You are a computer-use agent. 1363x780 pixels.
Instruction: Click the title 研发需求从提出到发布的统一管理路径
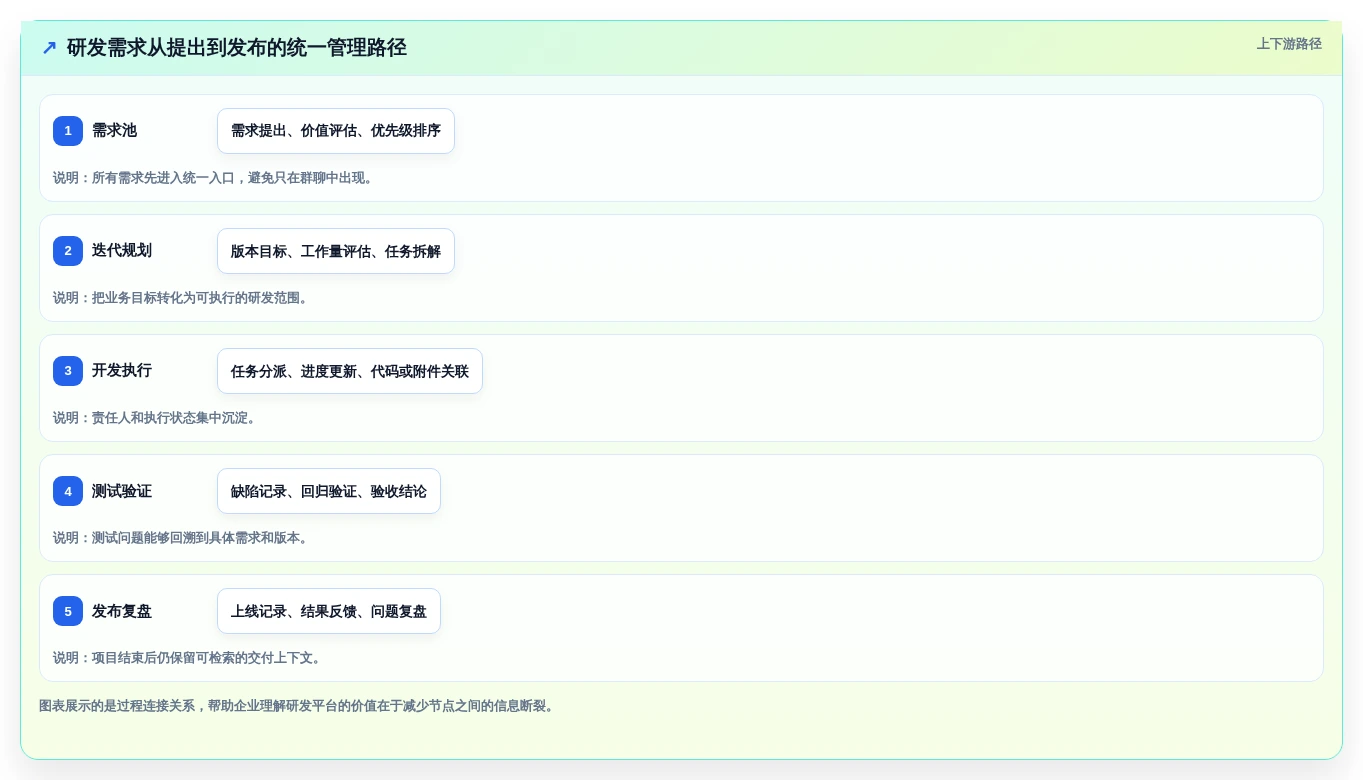(236, 48)
